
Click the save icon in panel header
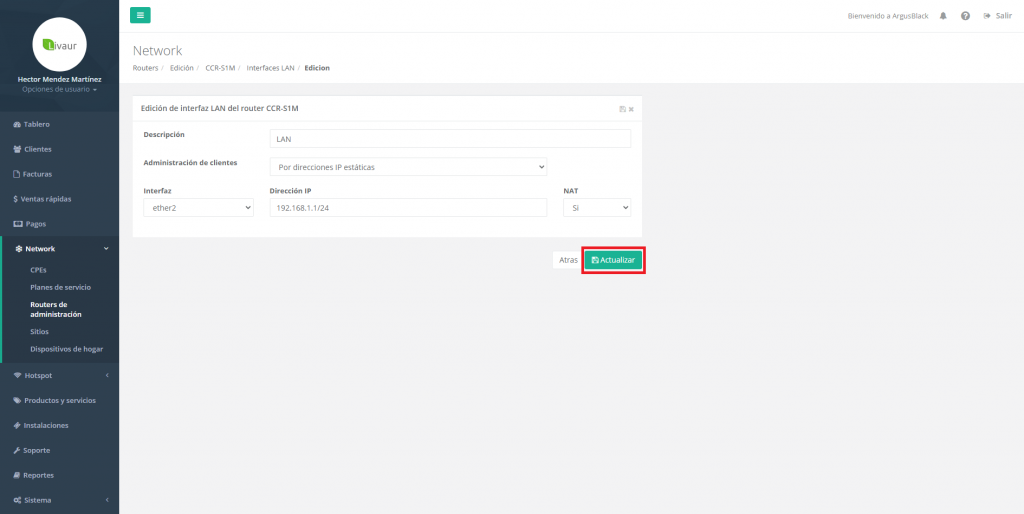click(x=622, y=108)
